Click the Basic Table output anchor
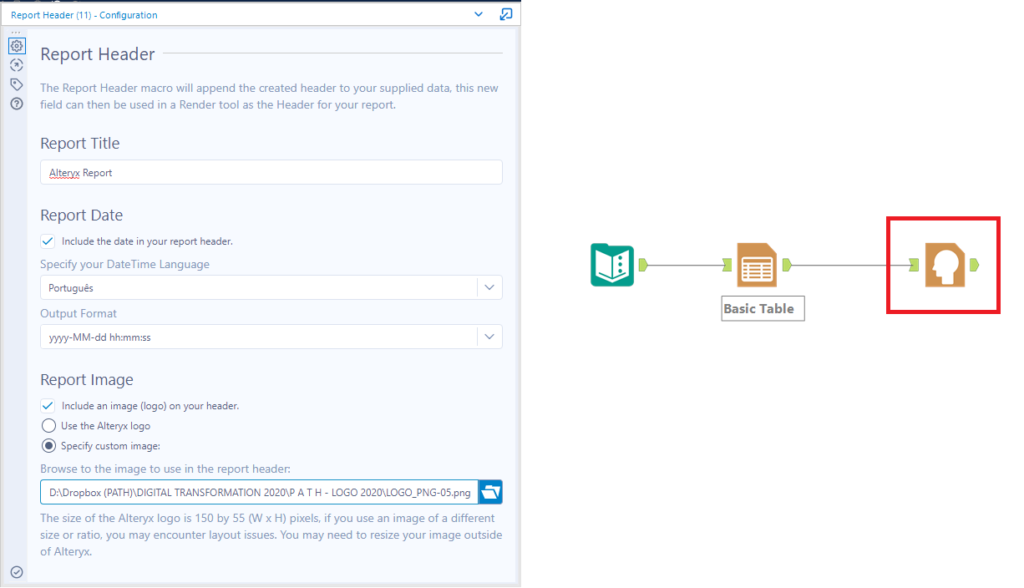This screenshot has width=1024, height=588. pyautogui.click(x=787, y=265)
